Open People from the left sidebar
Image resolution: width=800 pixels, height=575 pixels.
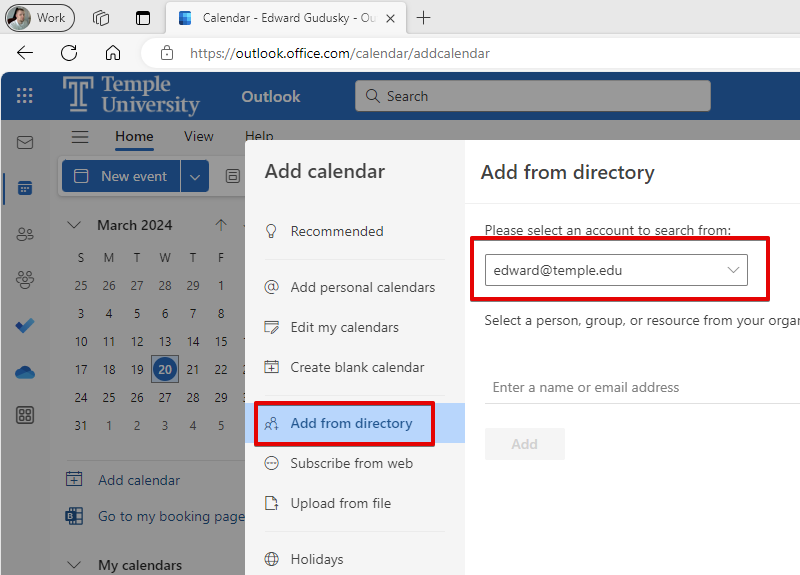pyautogui.click(x=24, y=234)
